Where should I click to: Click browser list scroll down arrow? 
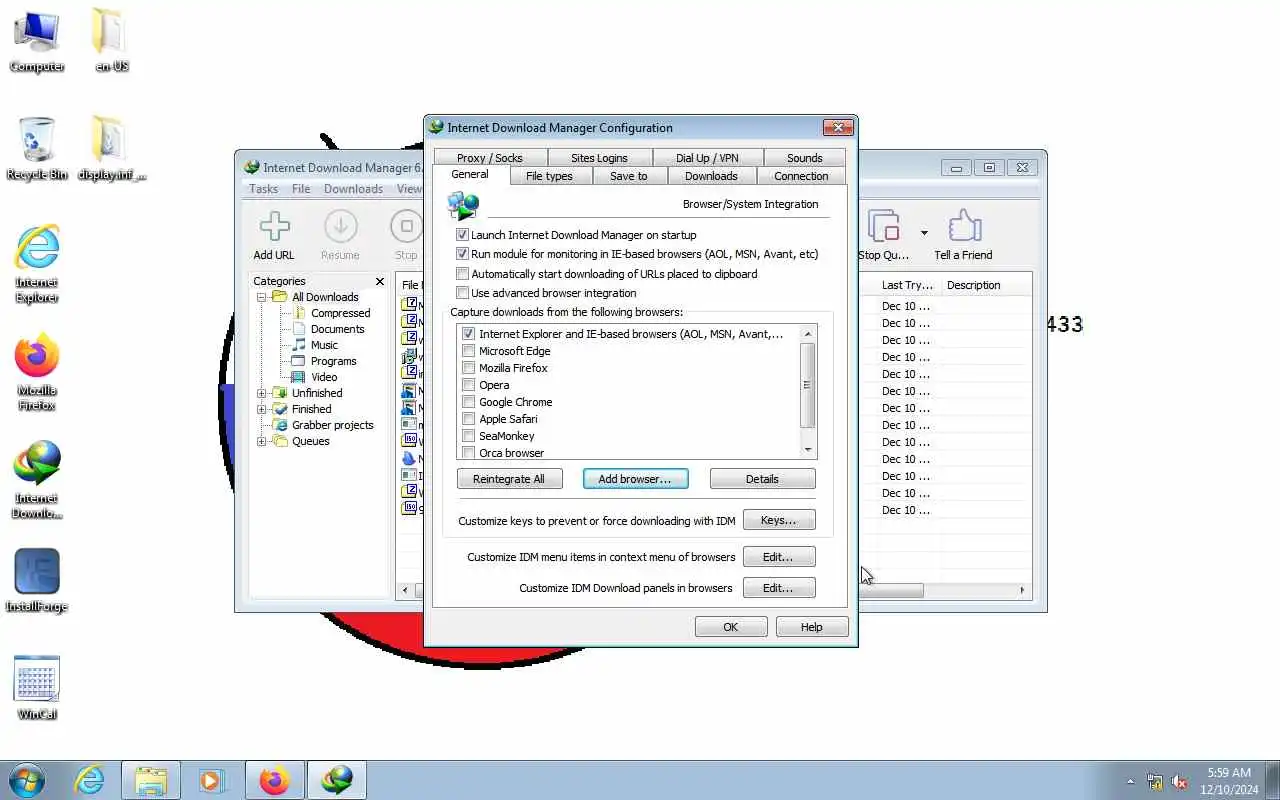[808, 450]
